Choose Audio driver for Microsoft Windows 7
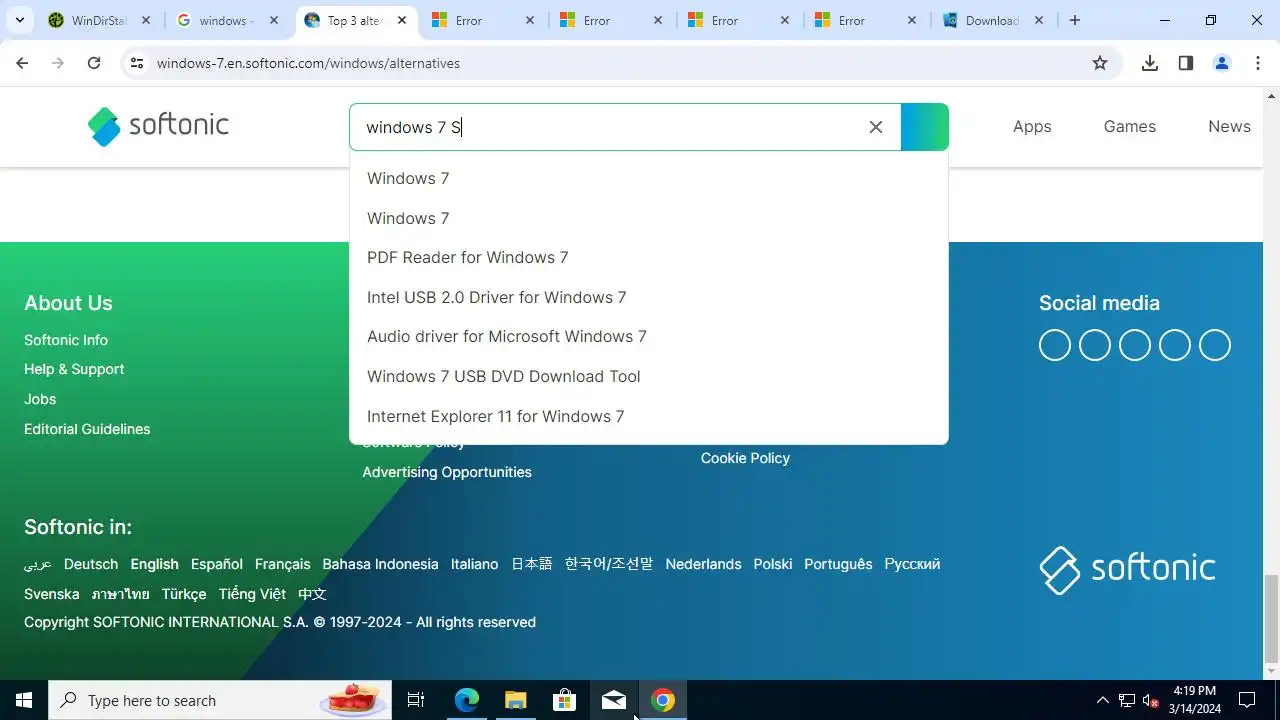The width and height of the screenshot is (1280, 720). [648, 336]
